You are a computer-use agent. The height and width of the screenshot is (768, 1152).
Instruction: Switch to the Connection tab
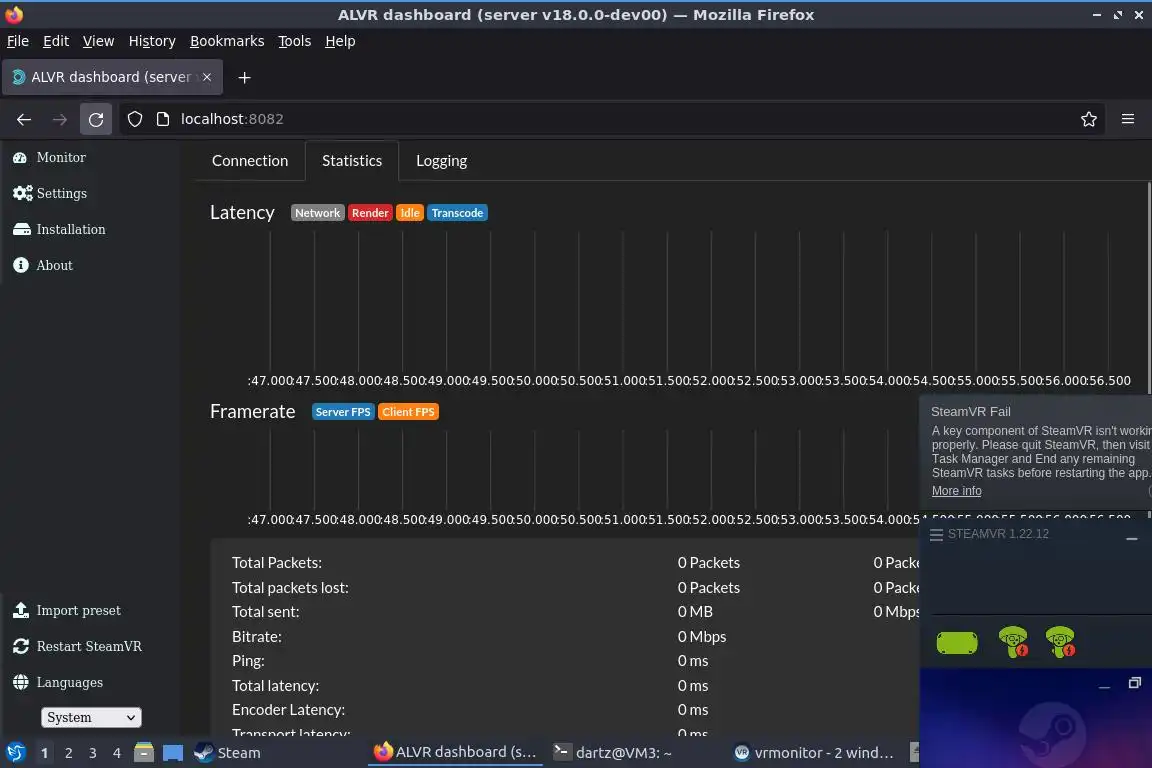coord(250,161)
